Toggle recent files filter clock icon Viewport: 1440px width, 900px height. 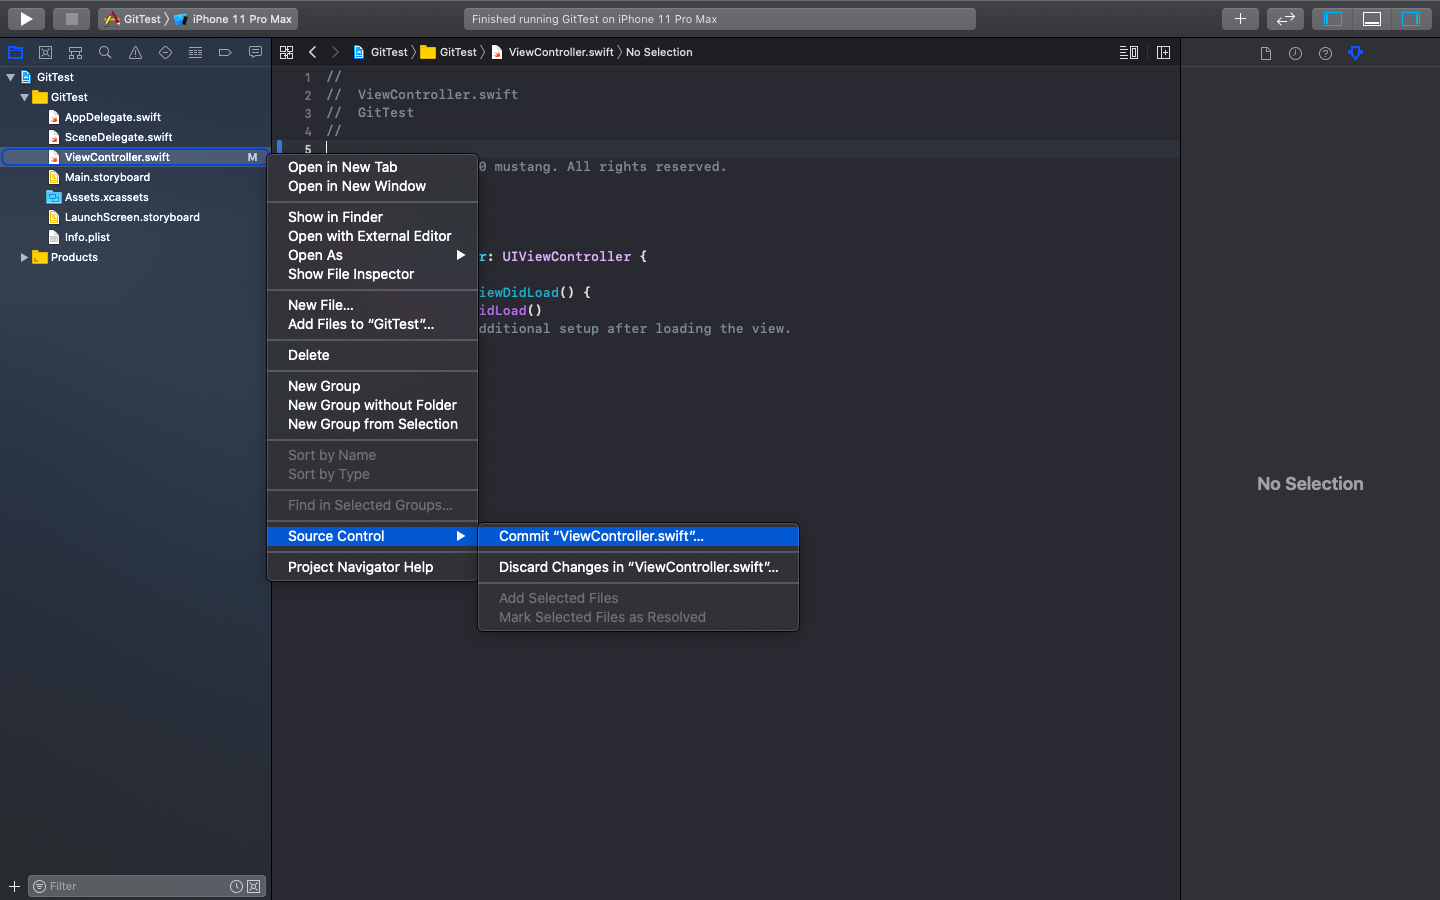[x=236, y=886]
